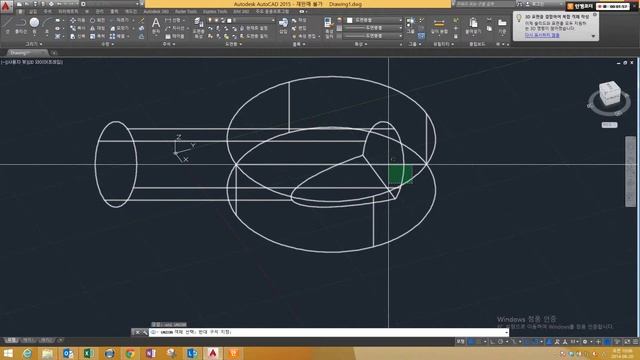Open the Raster Tools ribbon tab
Screen dimensions: 640x360
pyautogui.click(x=186, y=12)
